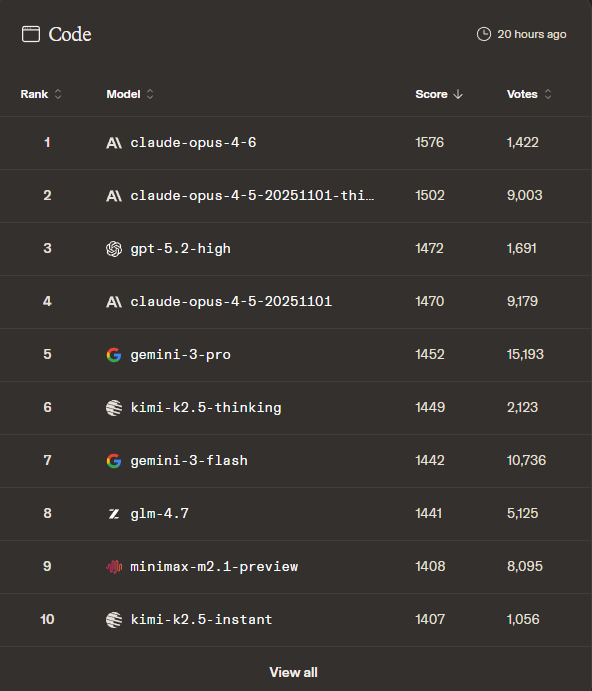Click the Score column header label
Image resolution: width=592 pixels, height=691 pixels.
(431, 94)
